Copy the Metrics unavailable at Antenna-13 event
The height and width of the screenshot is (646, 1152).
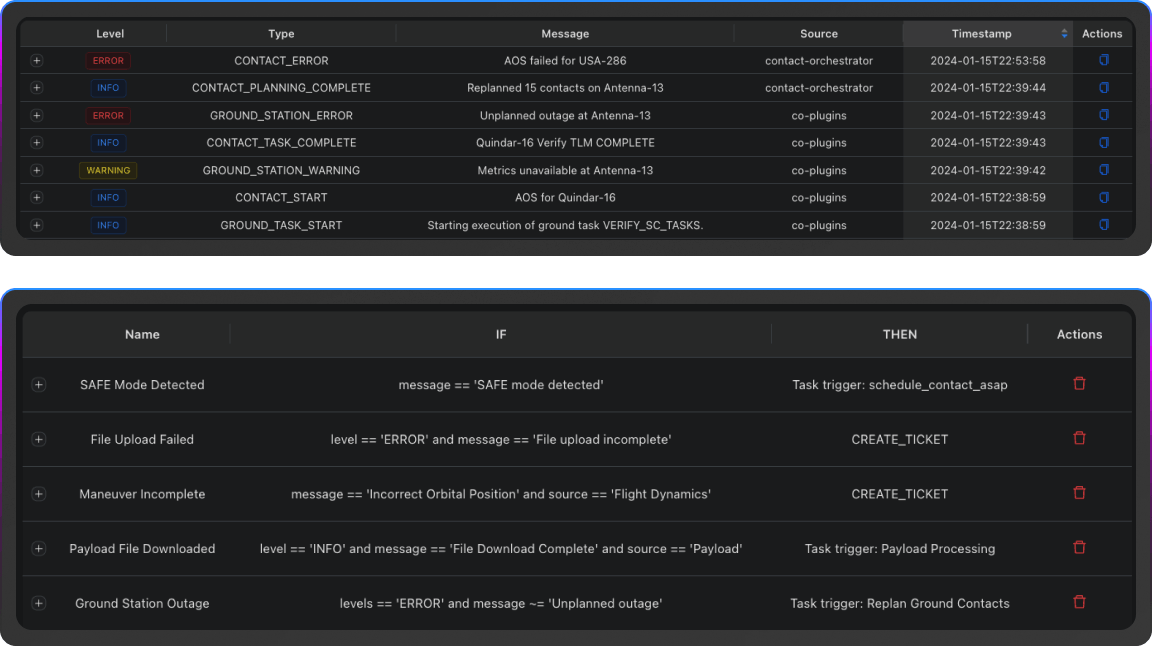pos(1104,170)
